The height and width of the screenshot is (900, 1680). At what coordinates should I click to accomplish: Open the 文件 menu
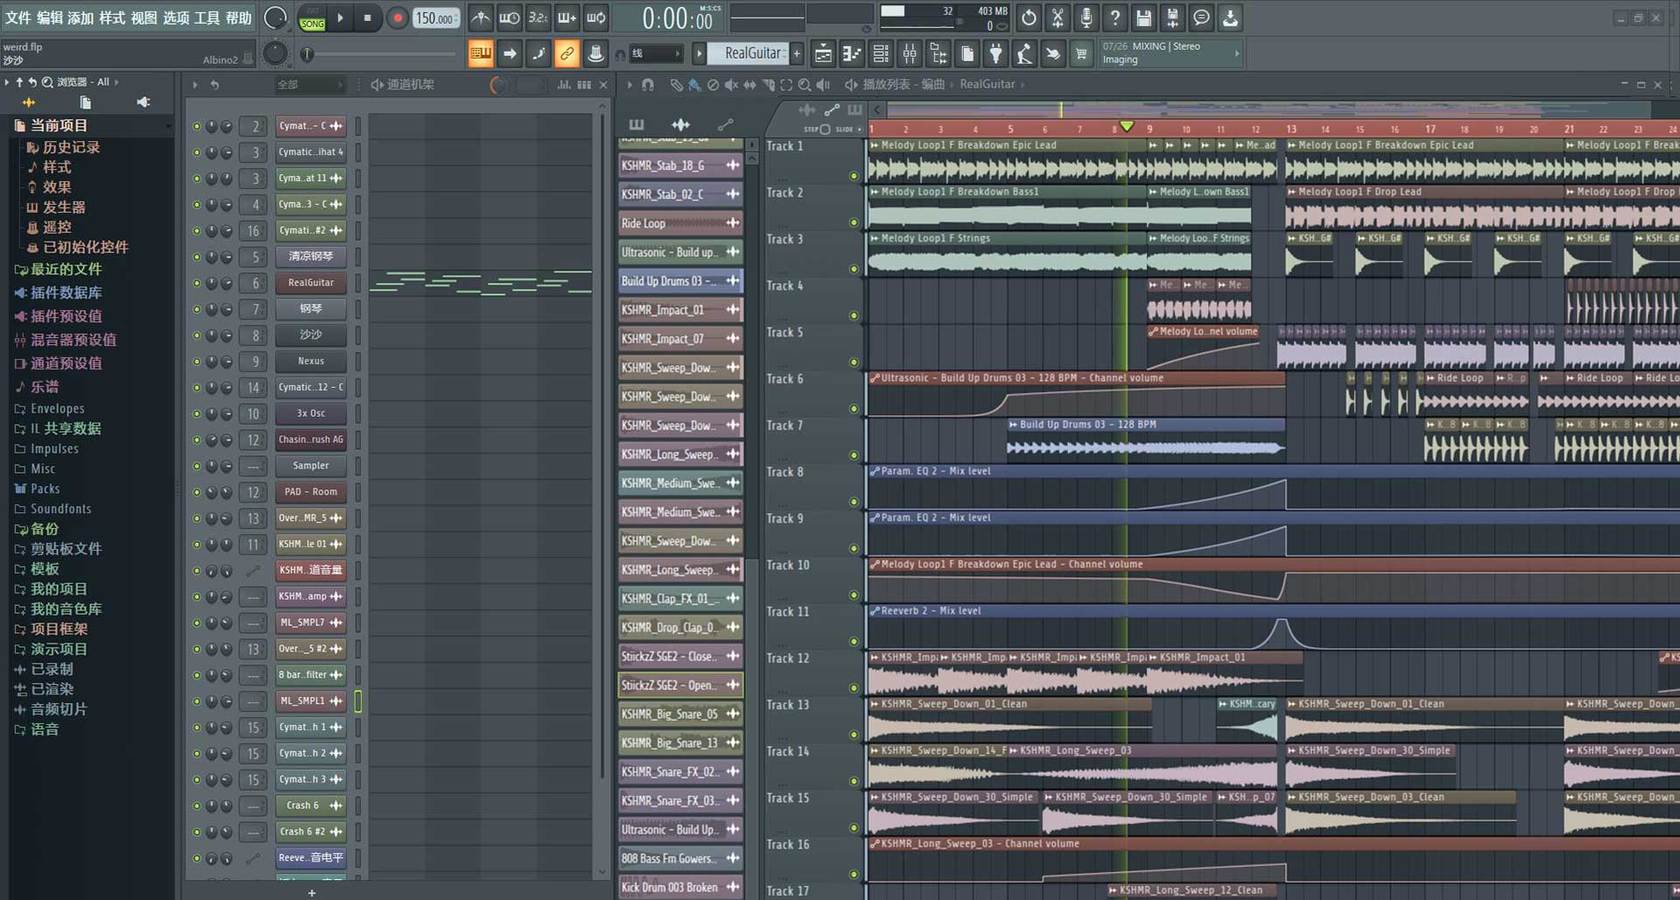17,18
